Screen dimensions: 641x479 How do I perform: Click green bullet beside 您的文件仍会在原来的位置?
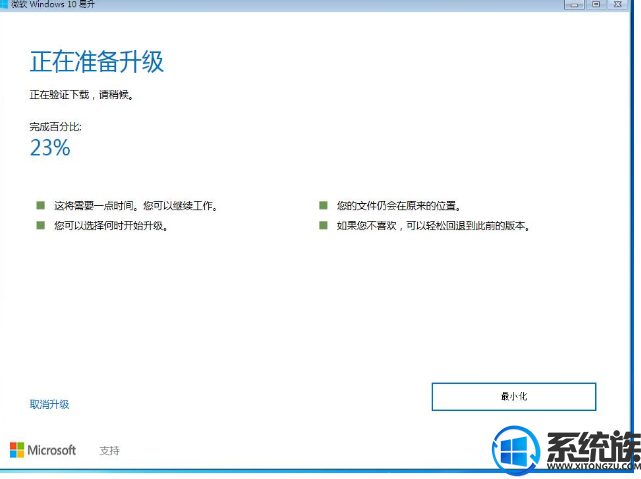coord(323,205)
